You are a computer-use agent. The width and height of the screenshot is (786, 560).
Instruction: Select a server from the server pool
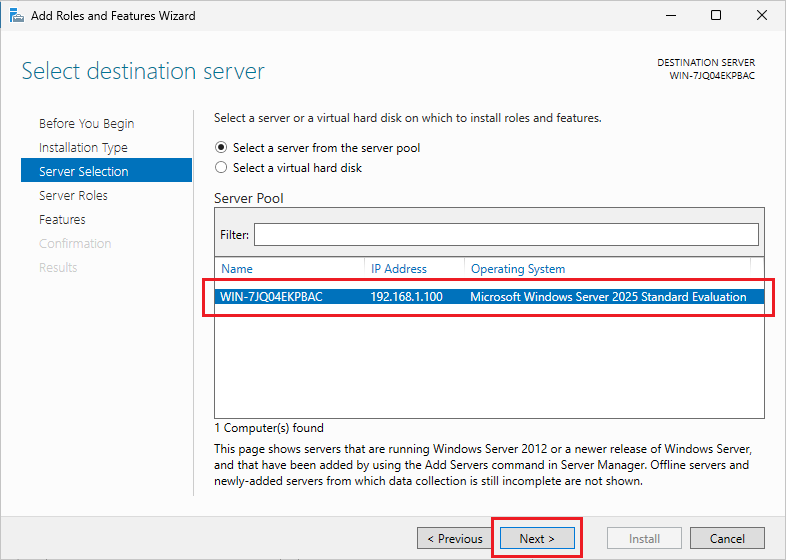(x=222, y=148)
